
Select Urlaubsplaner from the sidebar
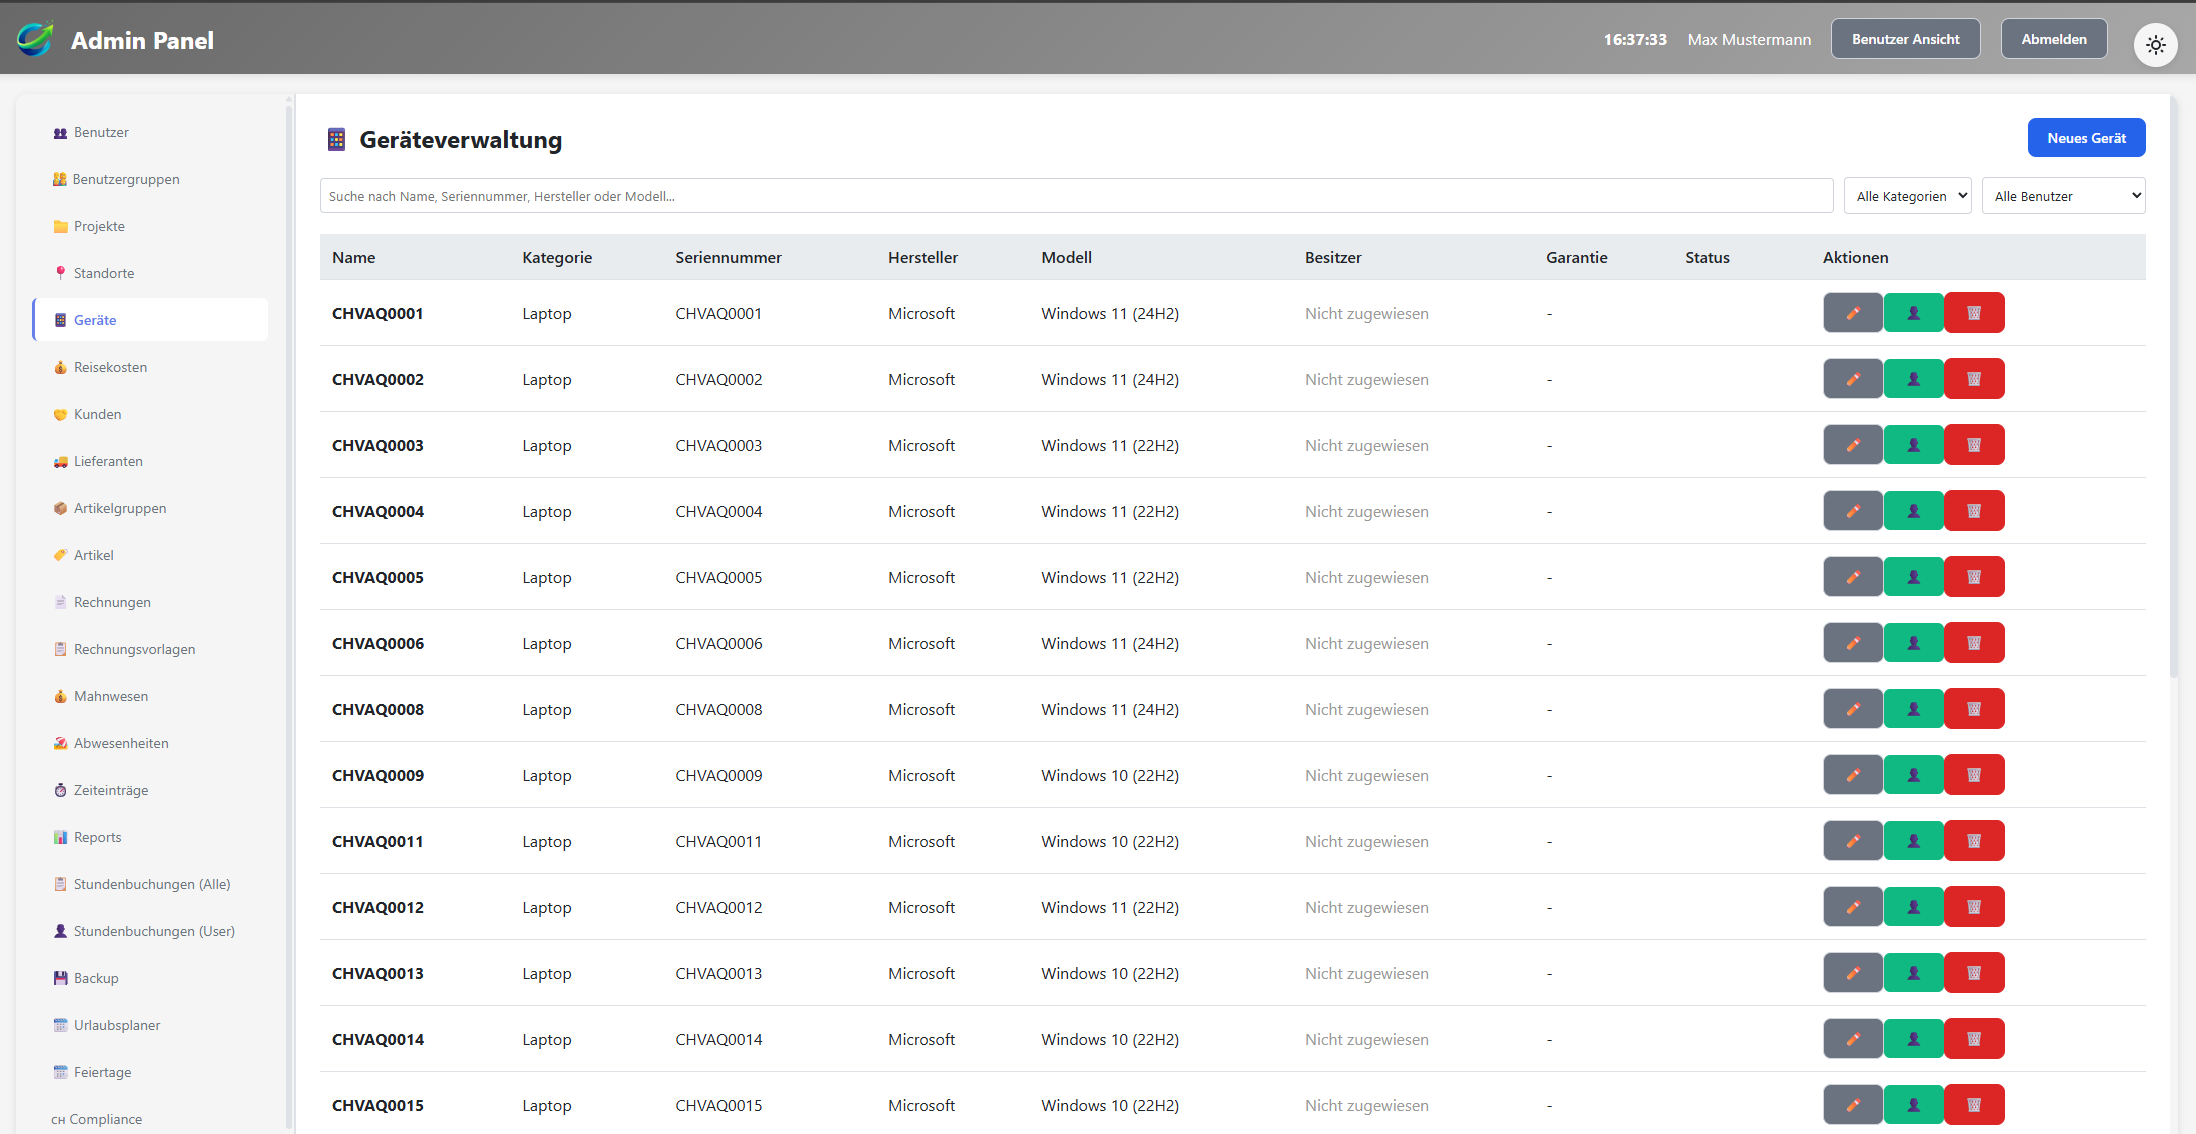116,1025
